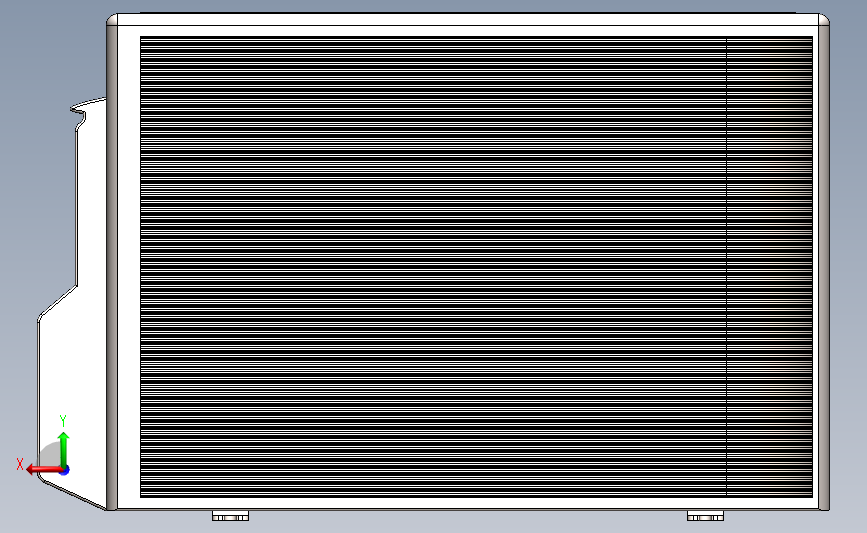Click the green Y axis arrow of triad

click(x=64, y=451)
